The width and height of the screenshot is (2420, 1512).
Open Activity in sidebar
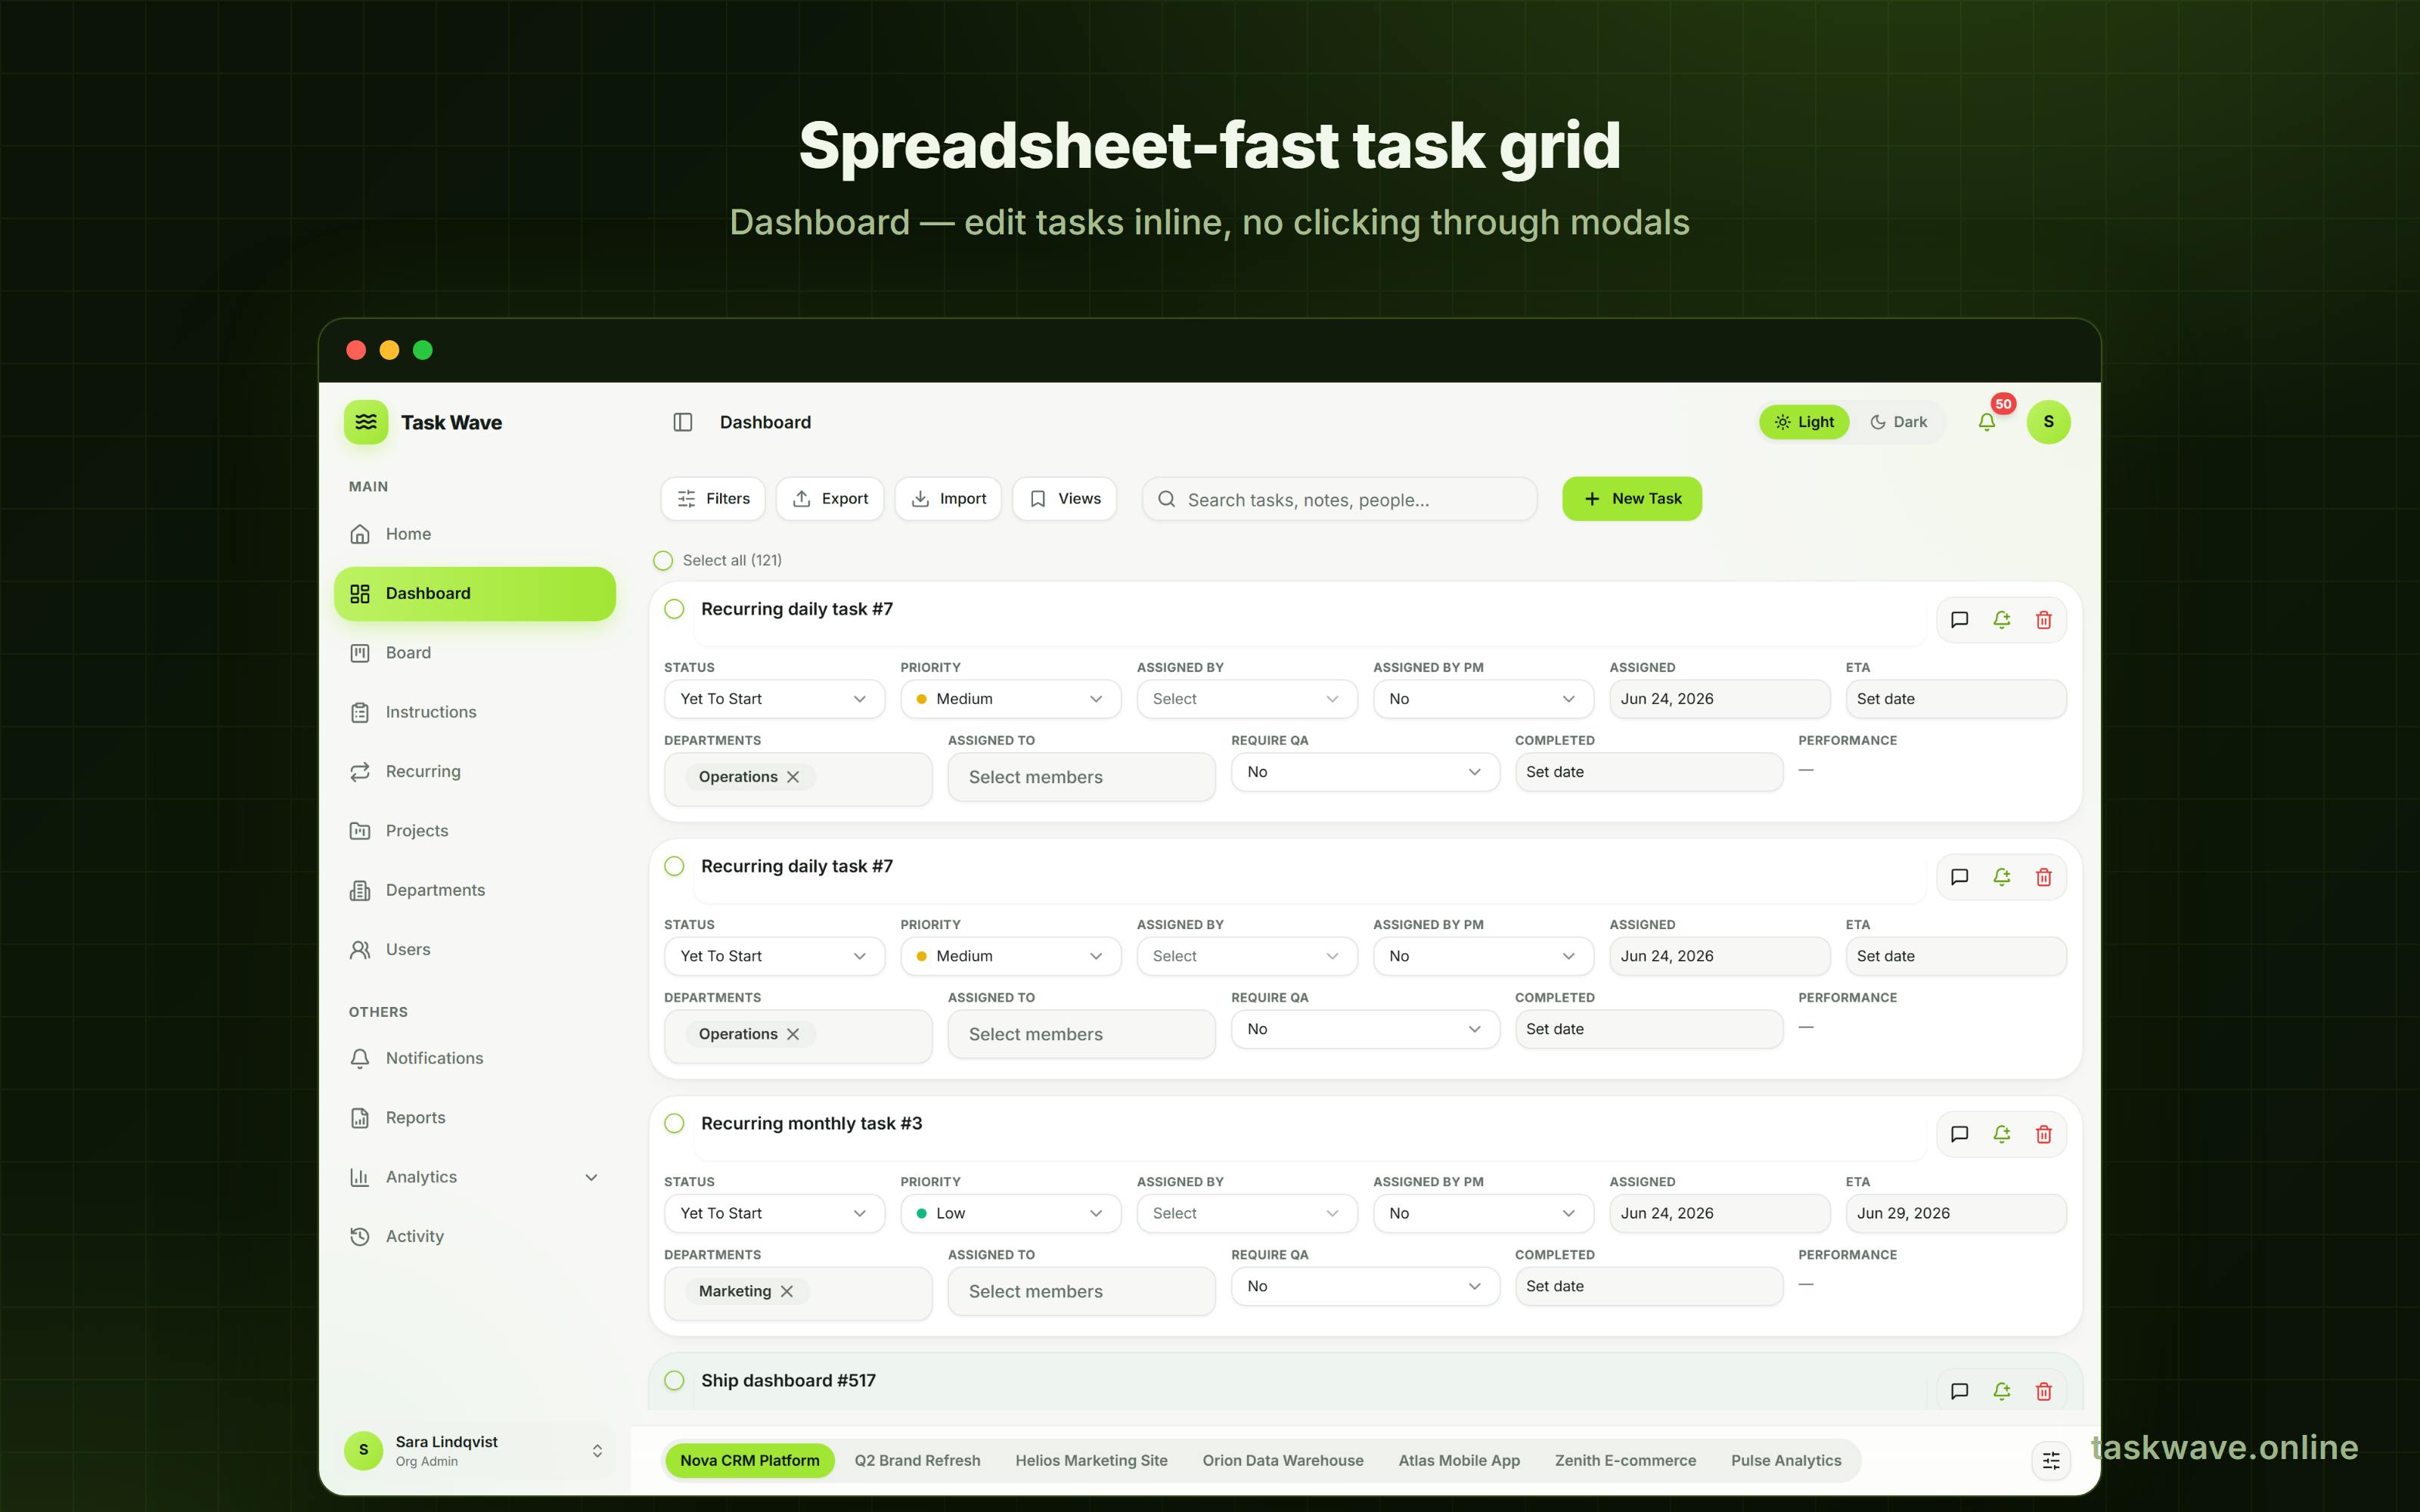(475, 1236)
